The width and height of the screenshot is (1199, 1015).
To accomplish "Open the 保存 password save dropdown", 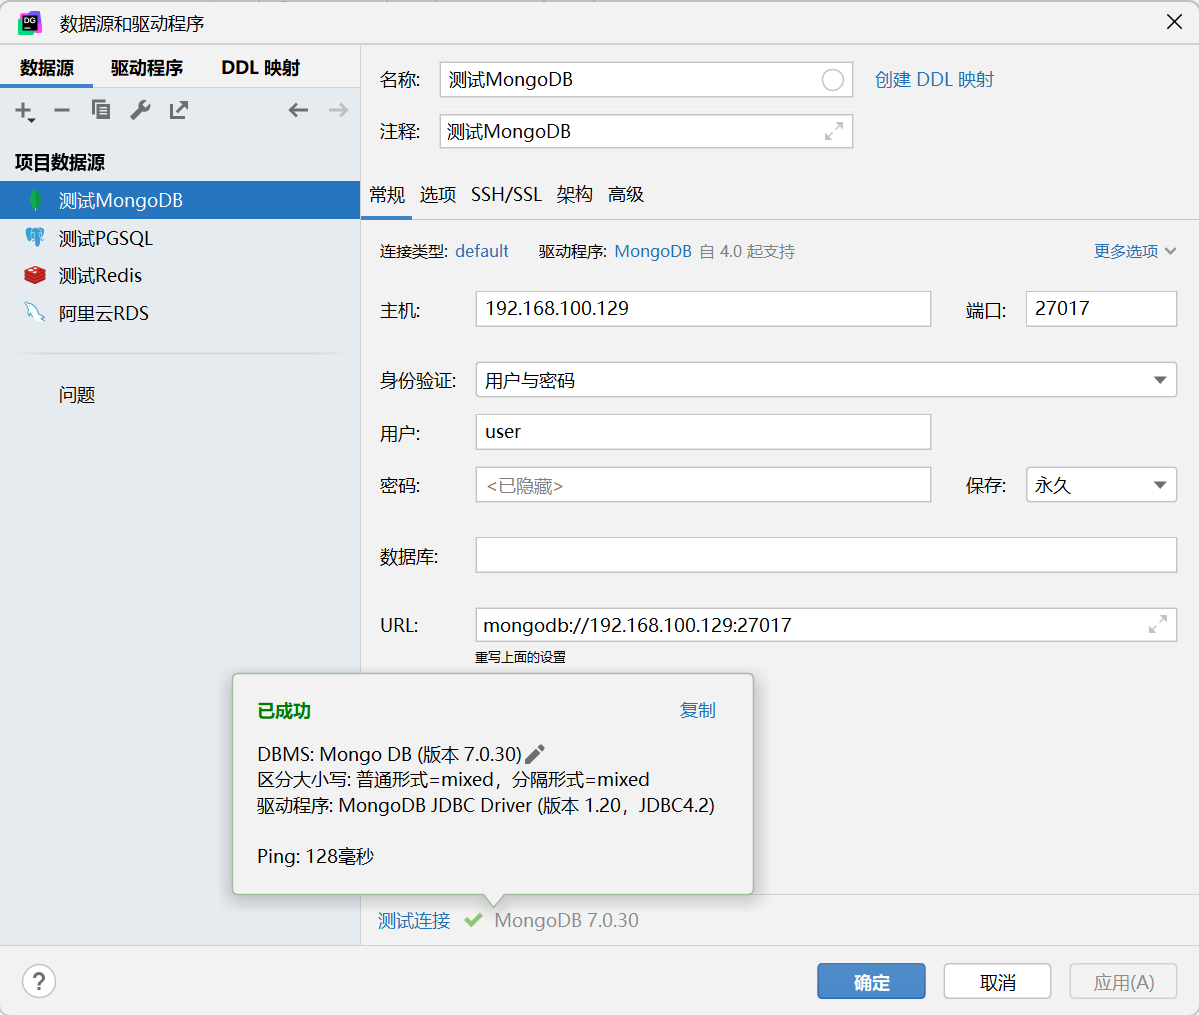I will click(x=1101, y=485).
